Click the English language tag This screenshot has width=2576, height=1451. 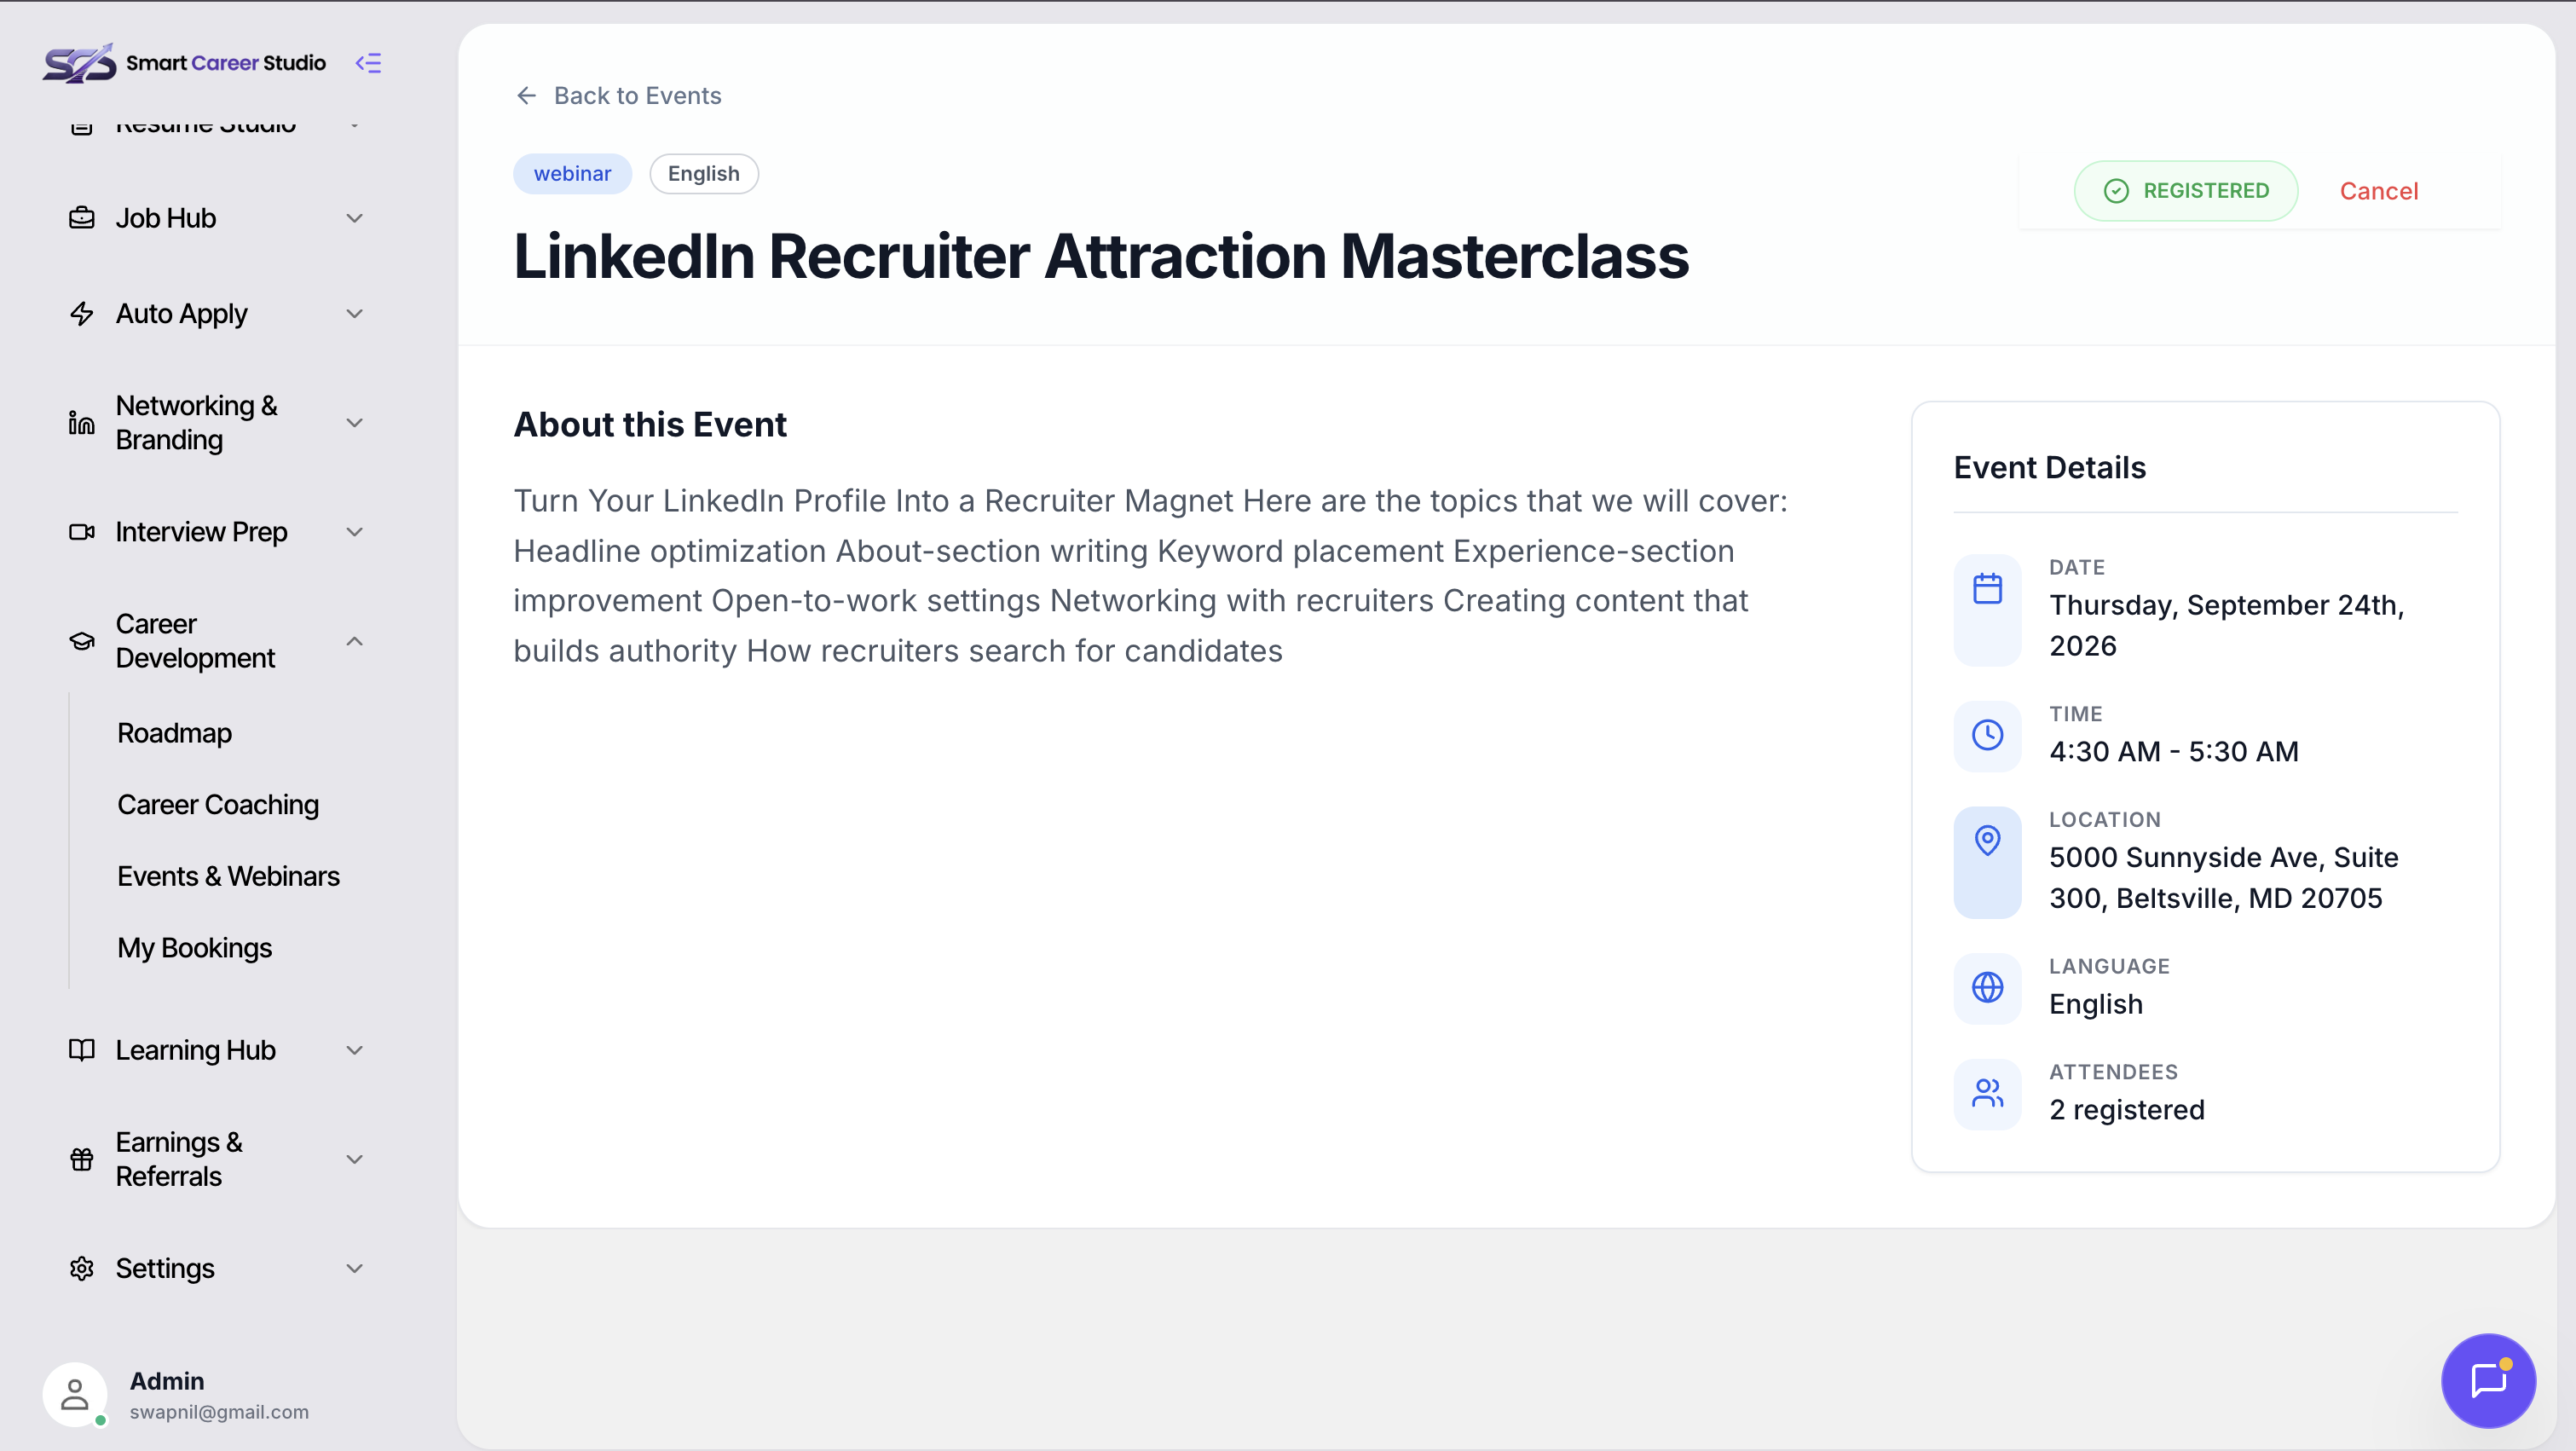[704, 174]
